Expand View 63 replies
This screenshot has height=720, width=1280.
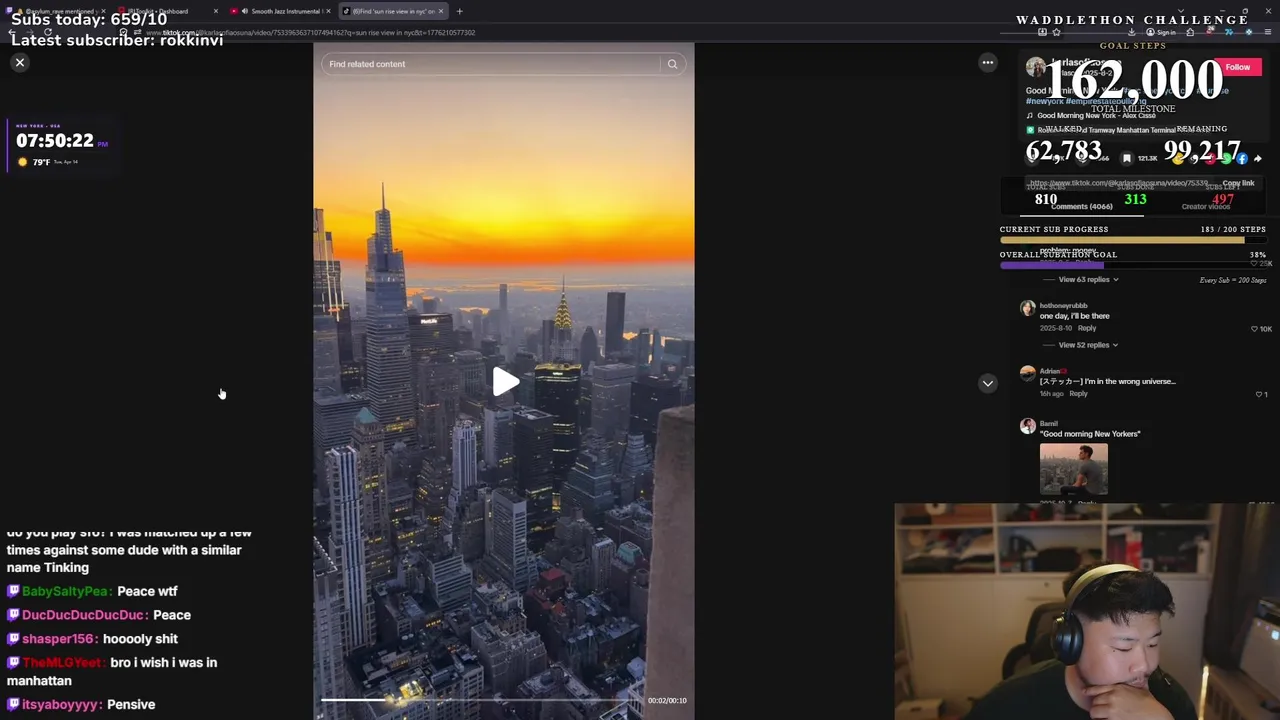pos(1088,279)
